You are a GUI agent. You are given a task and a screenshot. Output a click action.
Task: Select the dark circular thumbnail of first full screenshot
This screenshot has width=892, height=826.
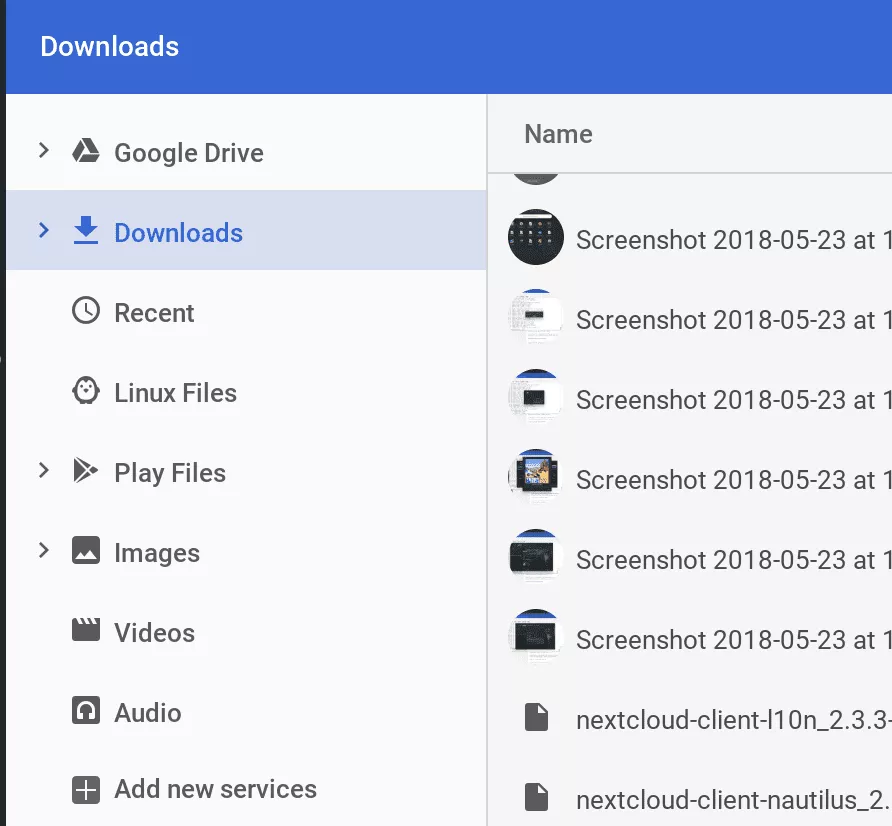(536, 238)
